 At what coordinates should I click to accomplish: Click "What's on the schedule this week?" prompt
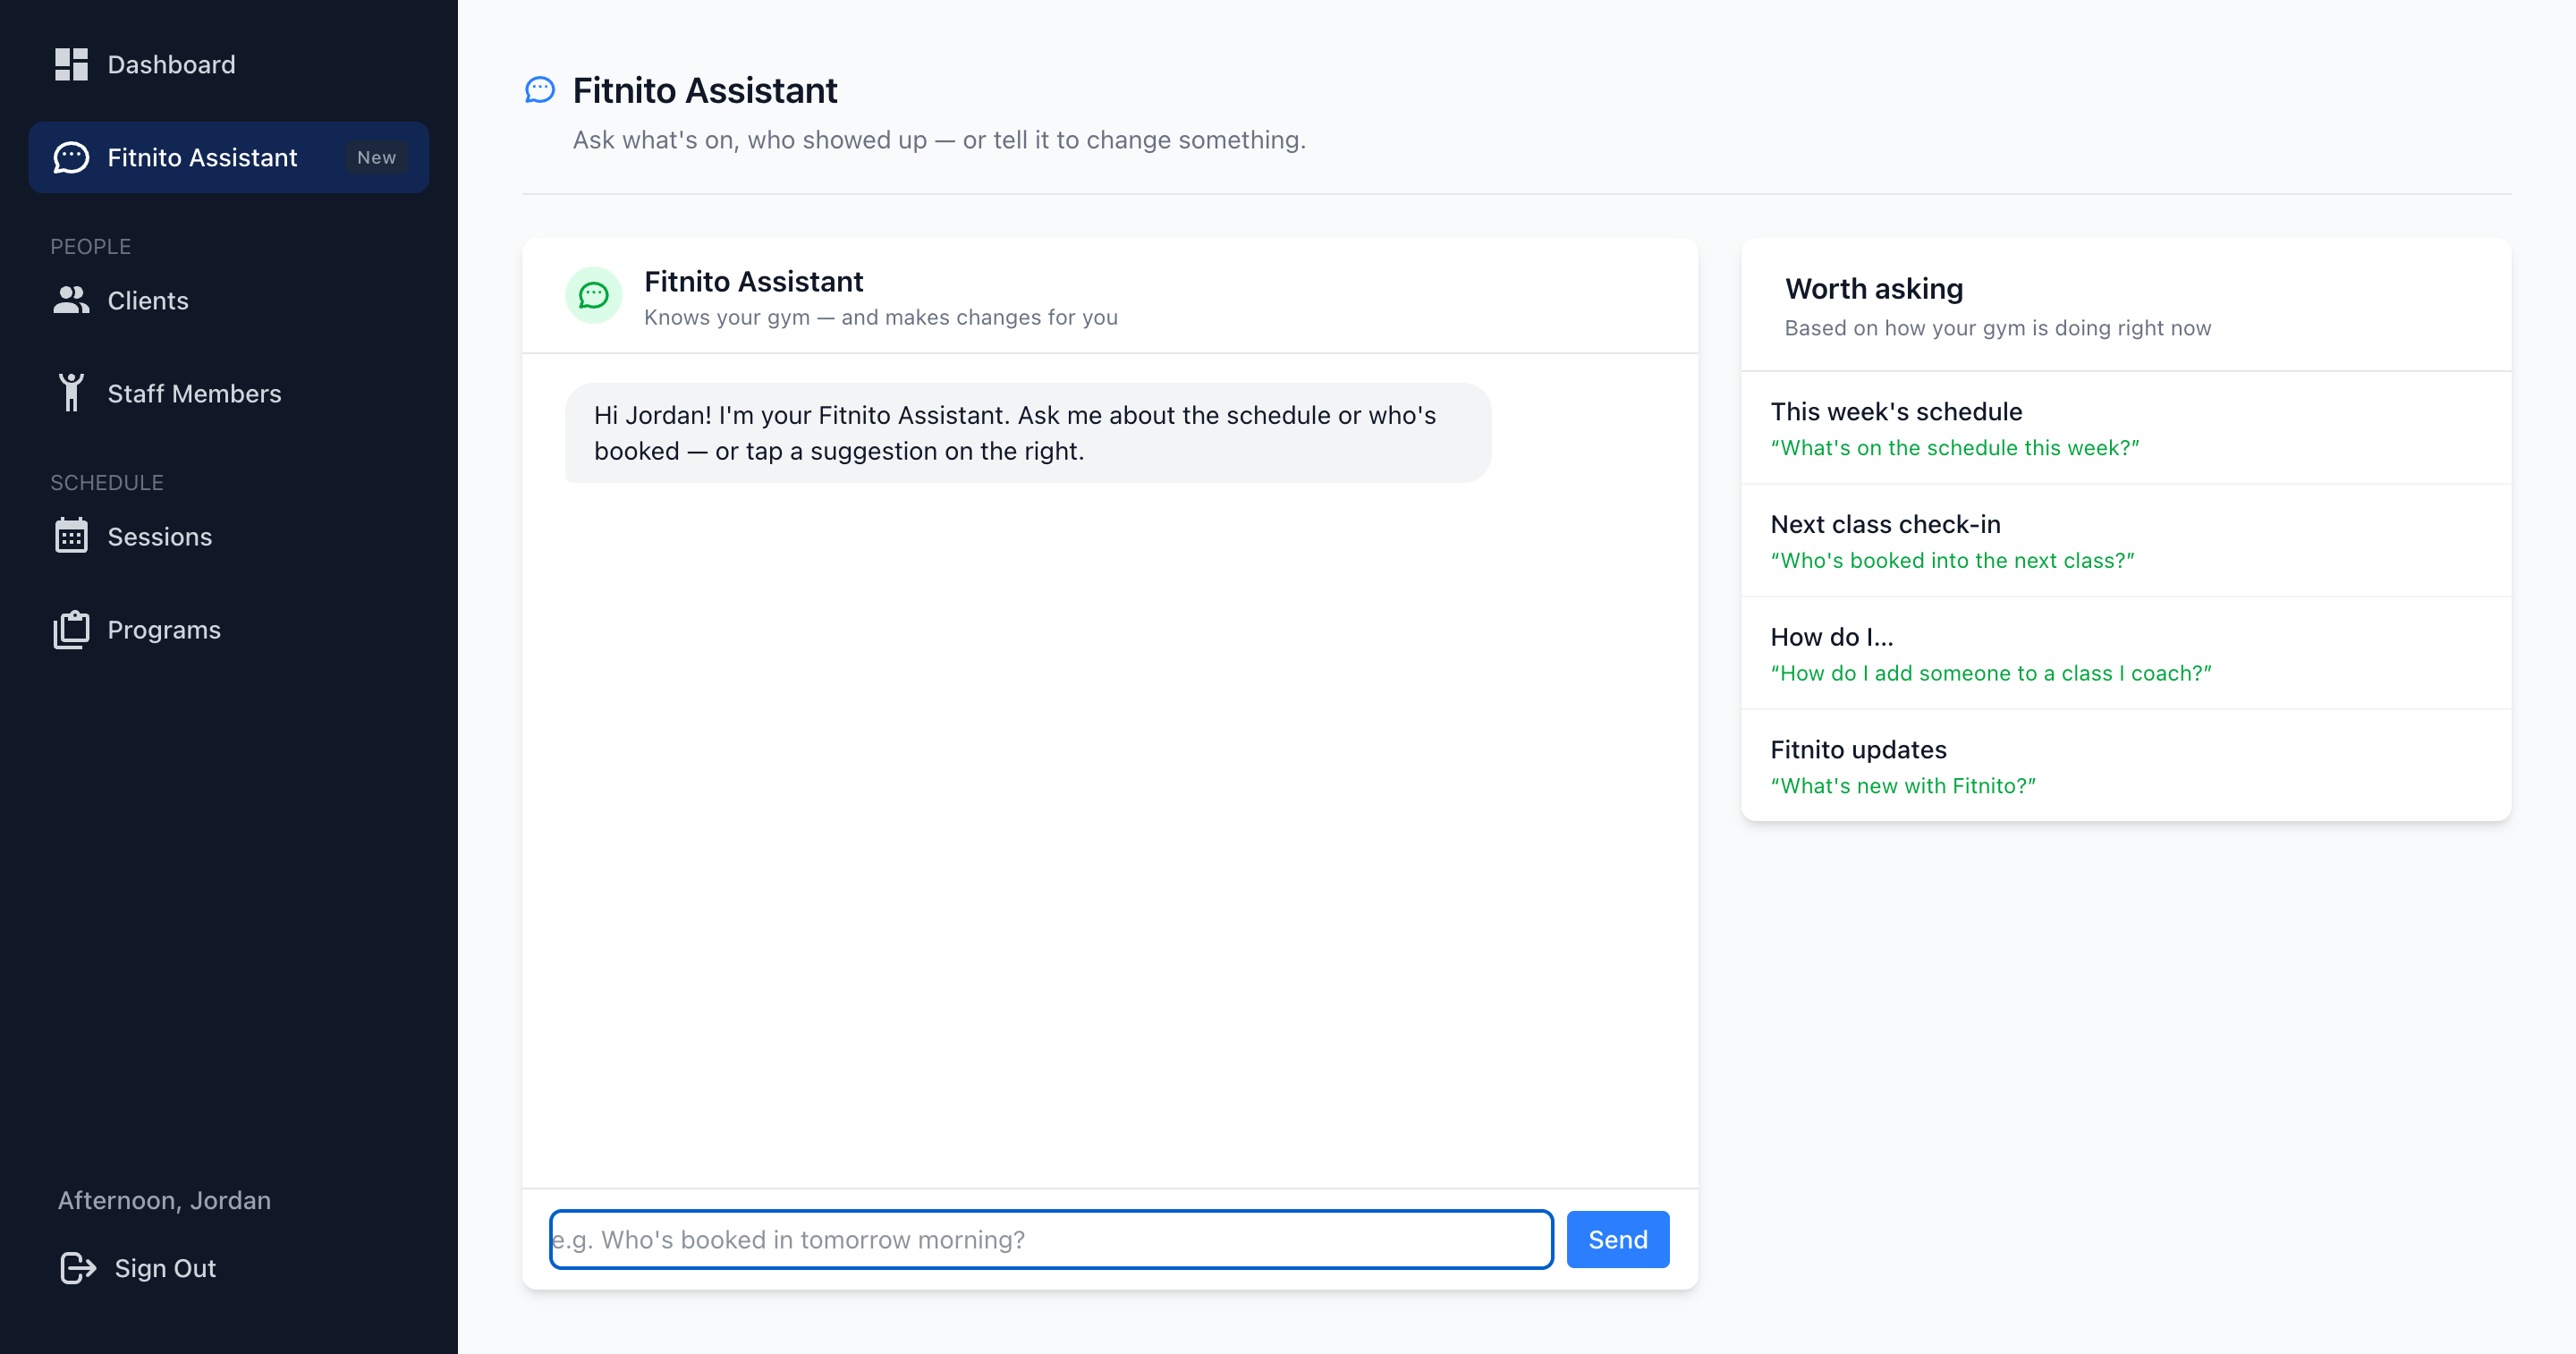[x=1954, y=448]
